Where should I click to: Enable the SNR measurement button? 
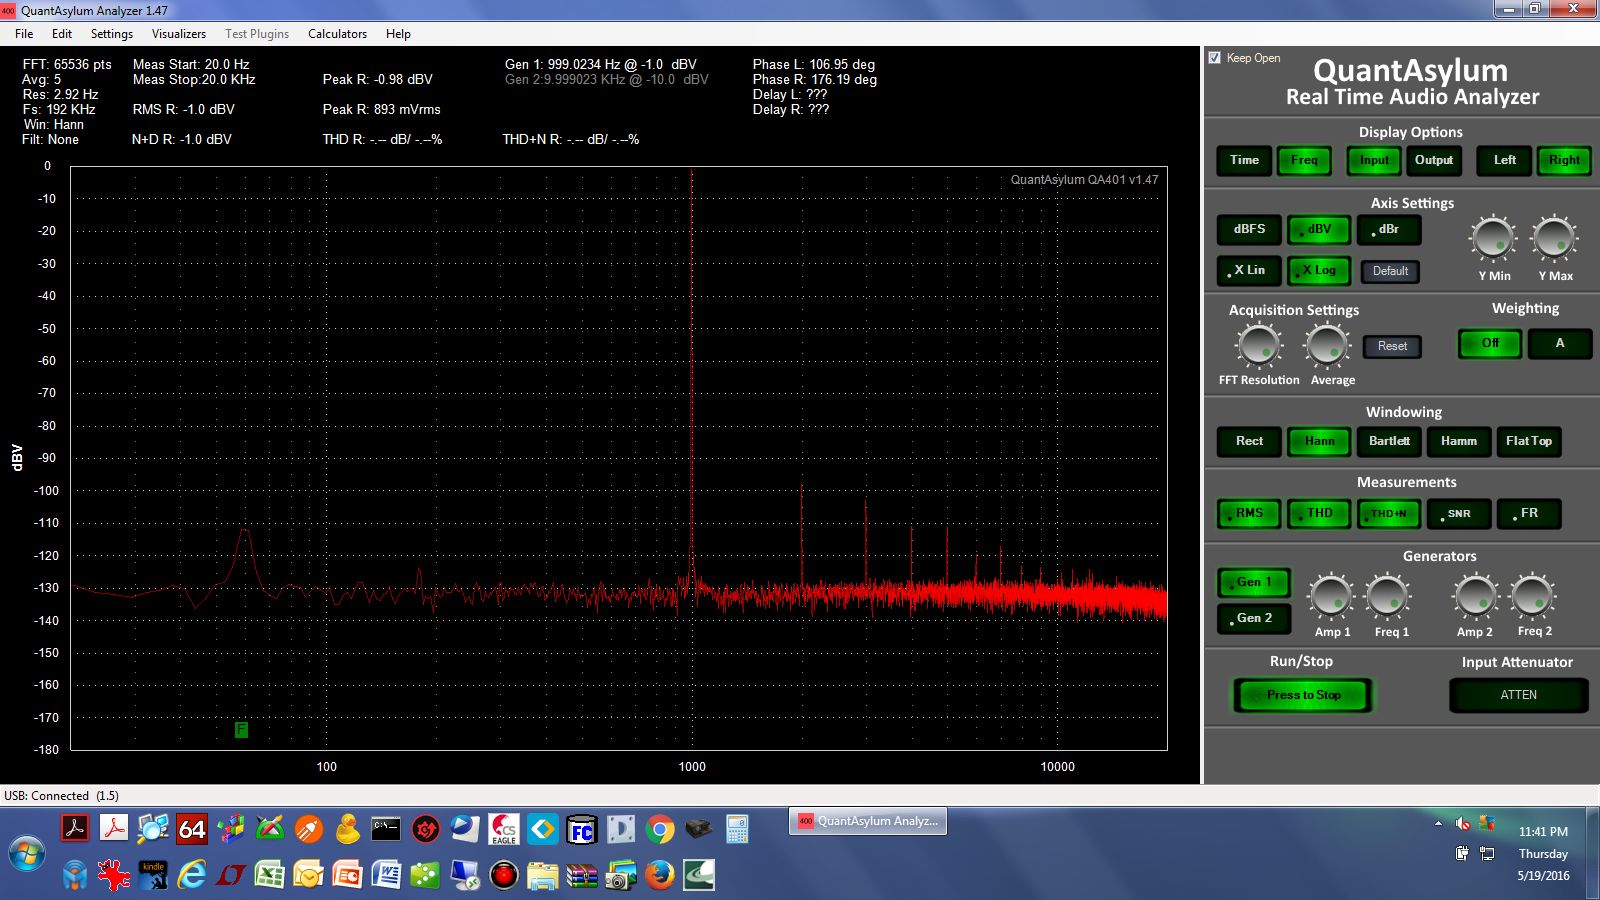[1458, 513]
